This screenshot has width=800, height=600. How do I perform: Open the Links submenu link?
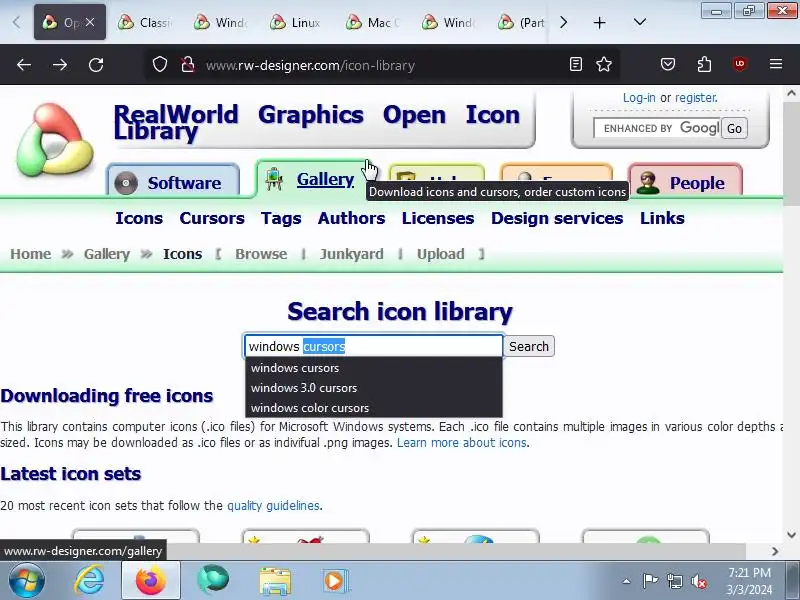pos(662,218)
